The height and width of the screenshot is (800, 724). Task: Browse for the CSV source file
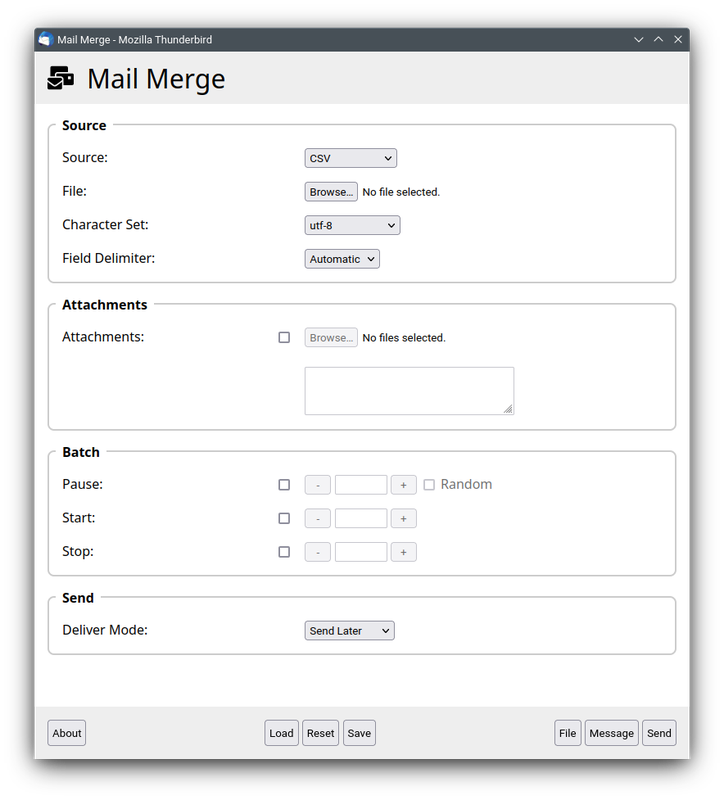click(331, 192)
